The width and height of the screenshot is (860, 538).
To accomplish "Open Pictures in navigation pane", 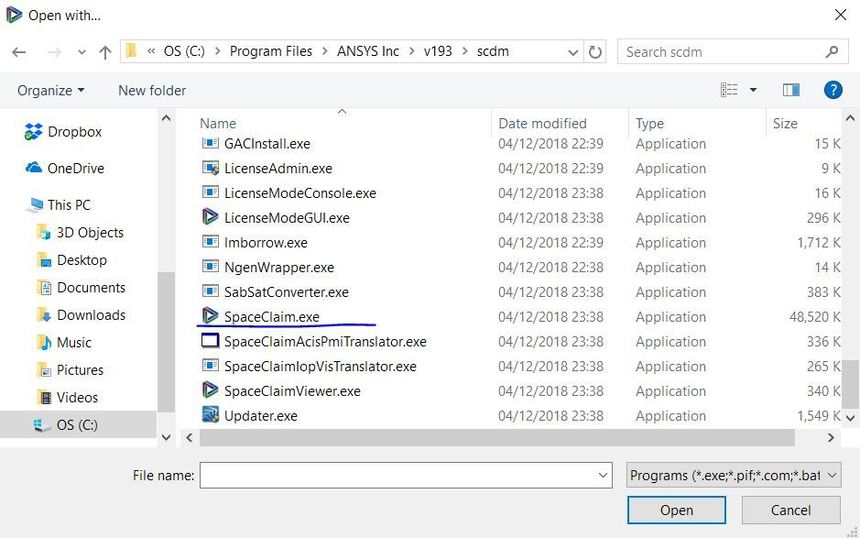I will tap(80, 370).
